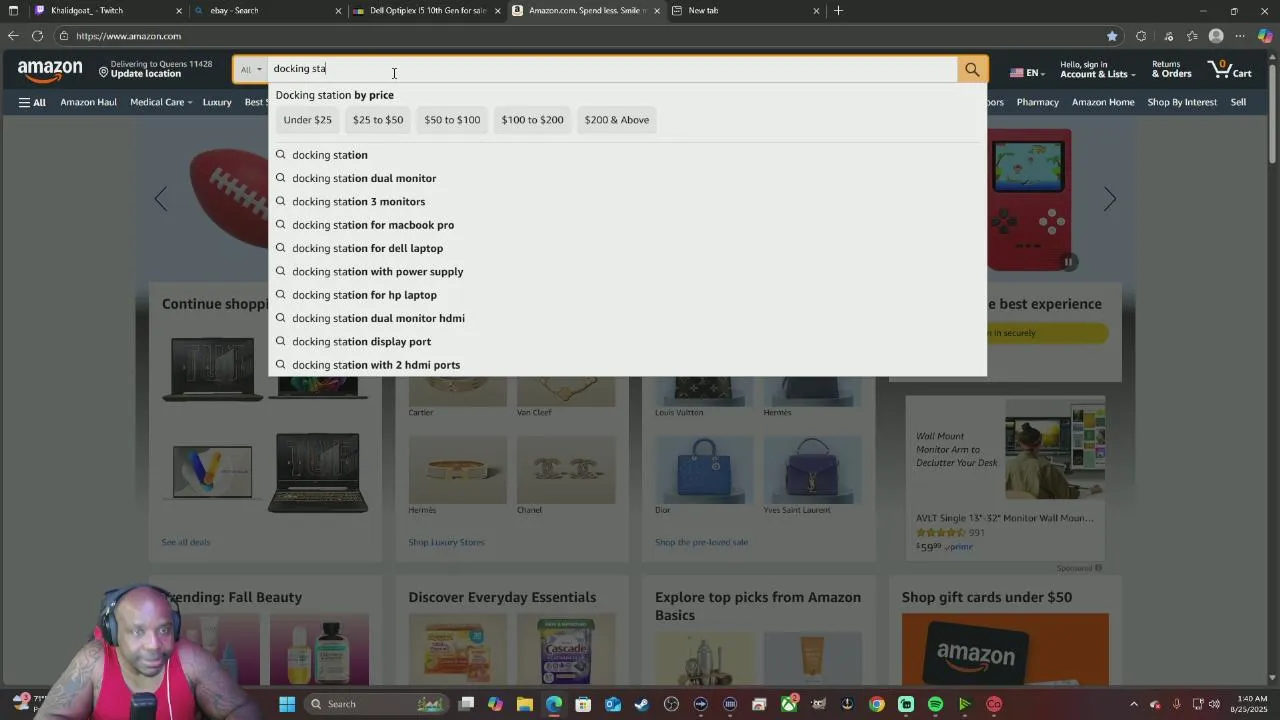Filter docking stations $50 to $100

click(452, 120)
